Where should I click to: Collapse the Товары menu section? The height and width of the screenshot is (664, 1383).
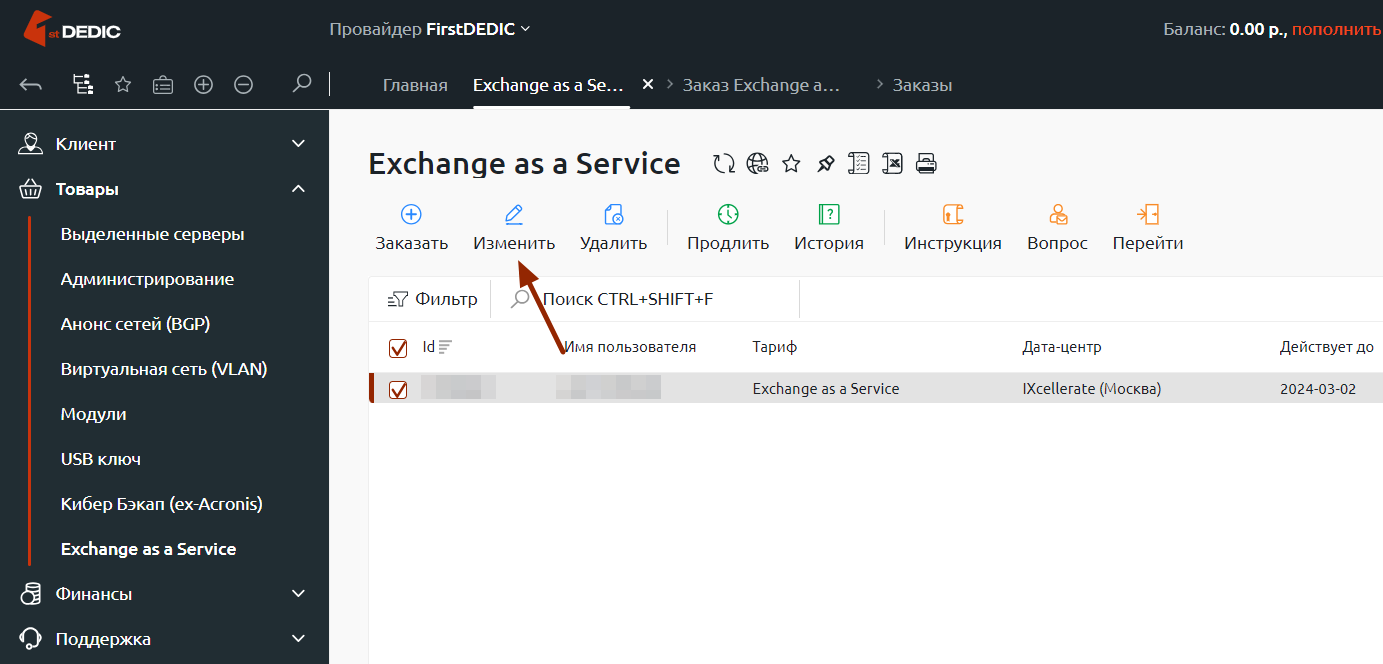click(x=164, y=189)
